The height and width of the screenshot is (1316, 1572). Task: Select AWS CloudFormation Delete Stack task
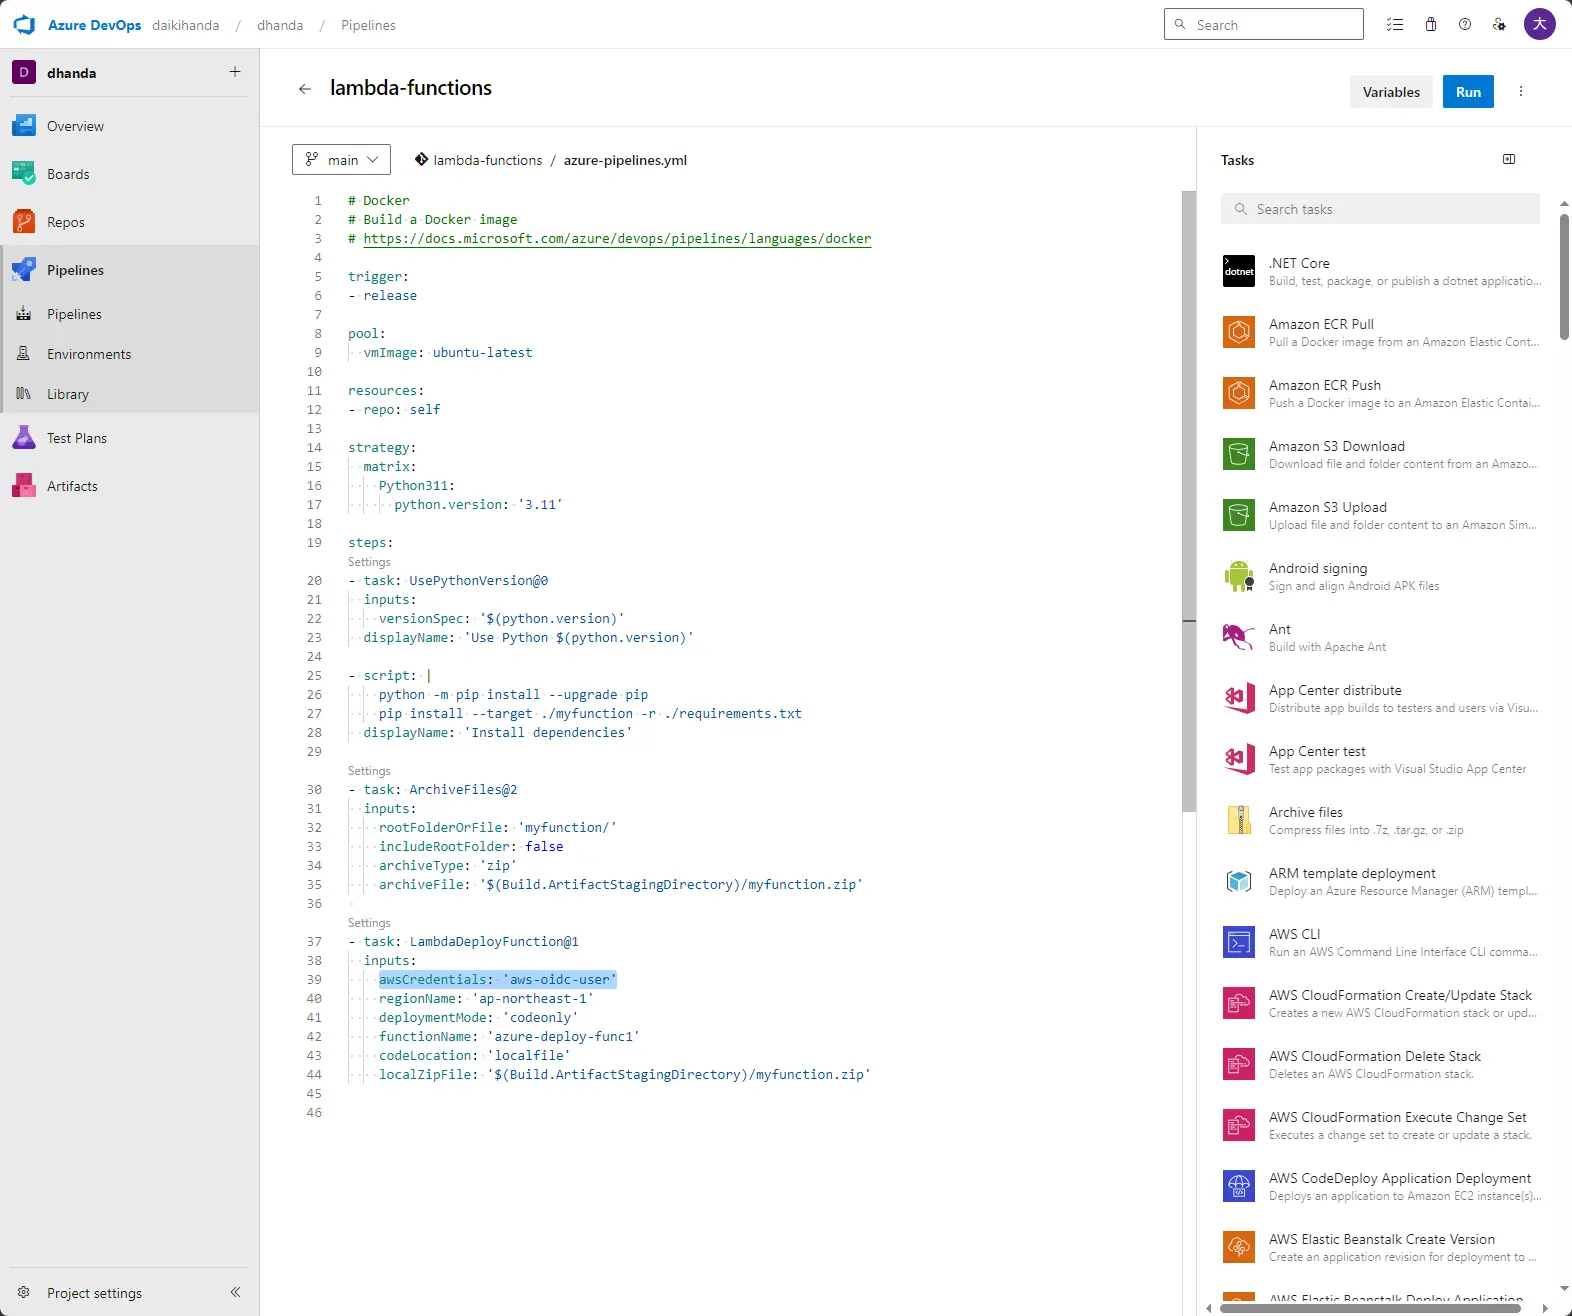(x=1380, y=1064)
